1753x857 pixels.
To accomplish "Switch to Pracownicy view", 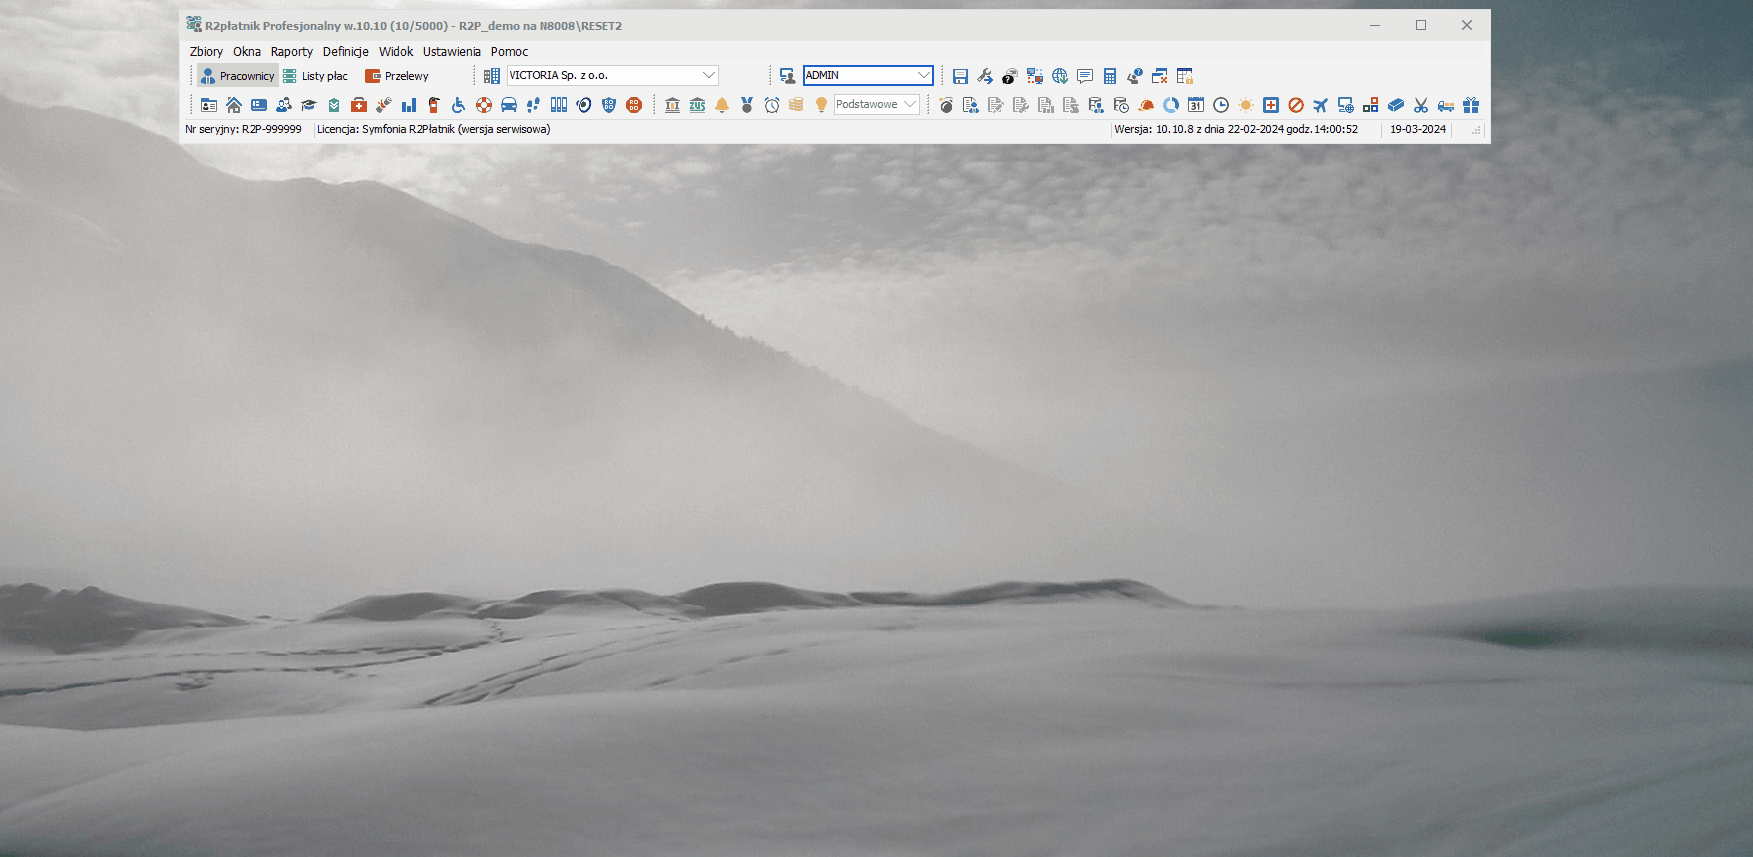I will point(237,76).
